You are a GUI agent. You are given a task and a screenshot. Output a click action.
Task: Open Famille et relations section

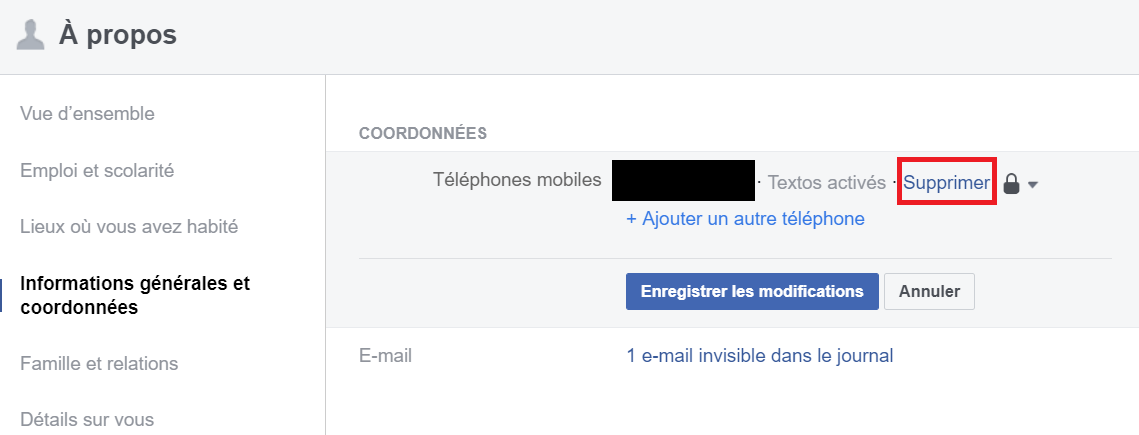[x=100, y=363]
